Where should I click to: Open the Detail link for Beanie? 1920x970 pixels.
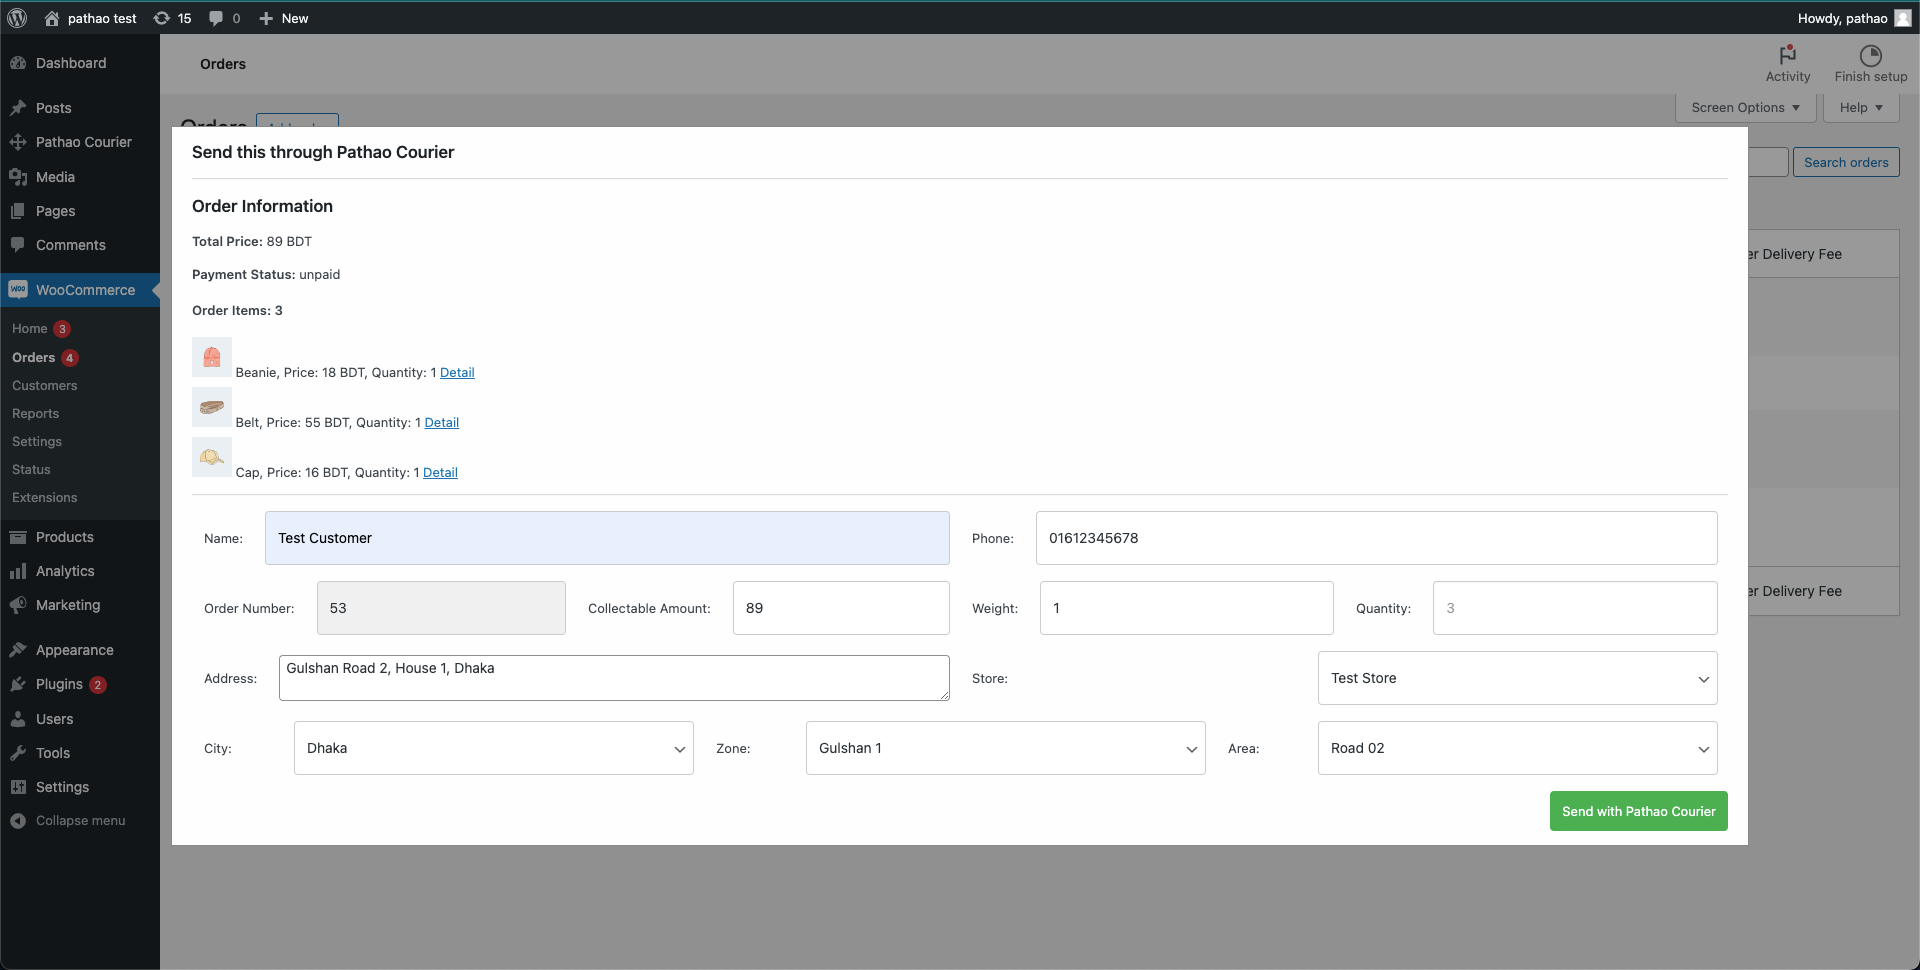(457, 373)
